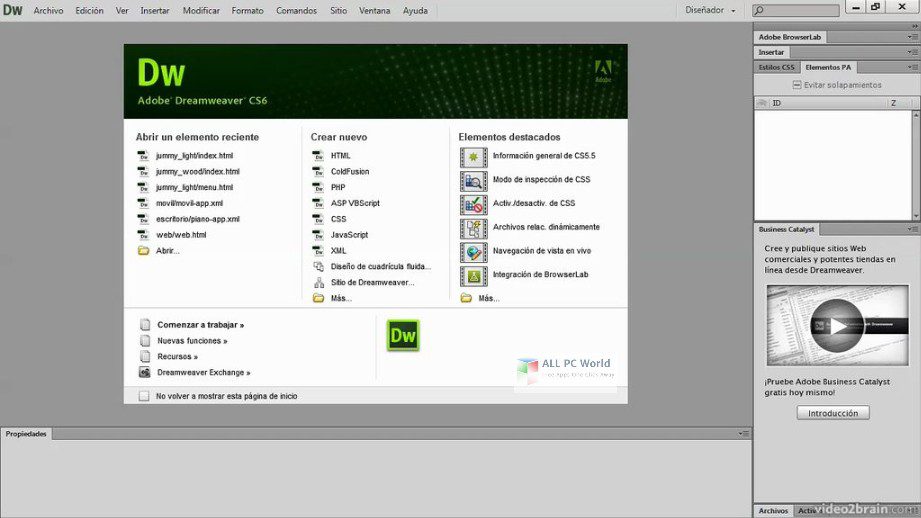Click the PHP file icon
Image resolution: width=921 pixels, height=518 pixels.
(x=318, y=187)
